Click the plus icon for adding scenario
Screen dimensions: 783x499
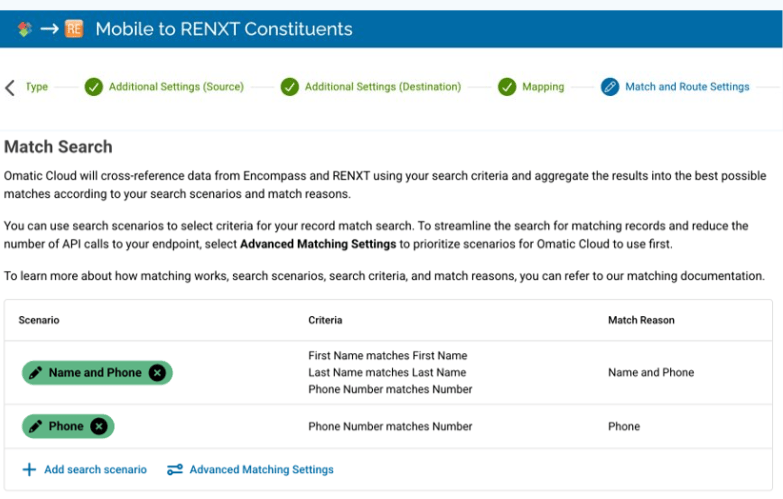[29, 470]
